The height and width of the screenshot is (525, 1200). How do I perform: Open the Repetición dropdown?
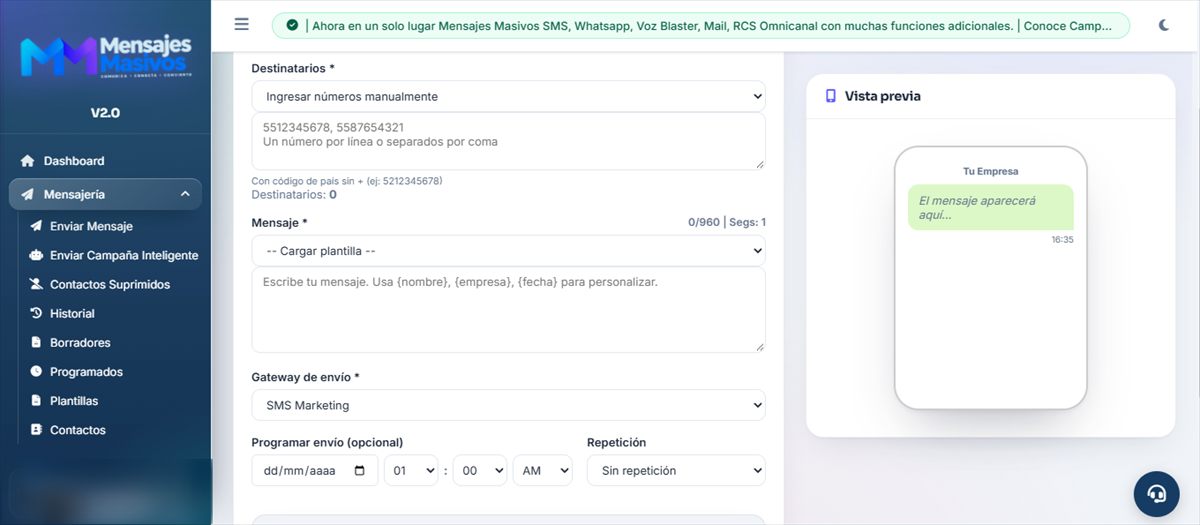coord(676,470)
